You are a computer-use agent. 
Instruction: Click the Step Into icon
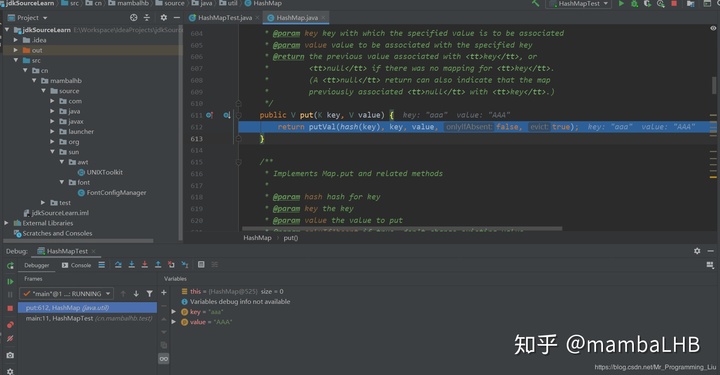click(x=132, y=265)
